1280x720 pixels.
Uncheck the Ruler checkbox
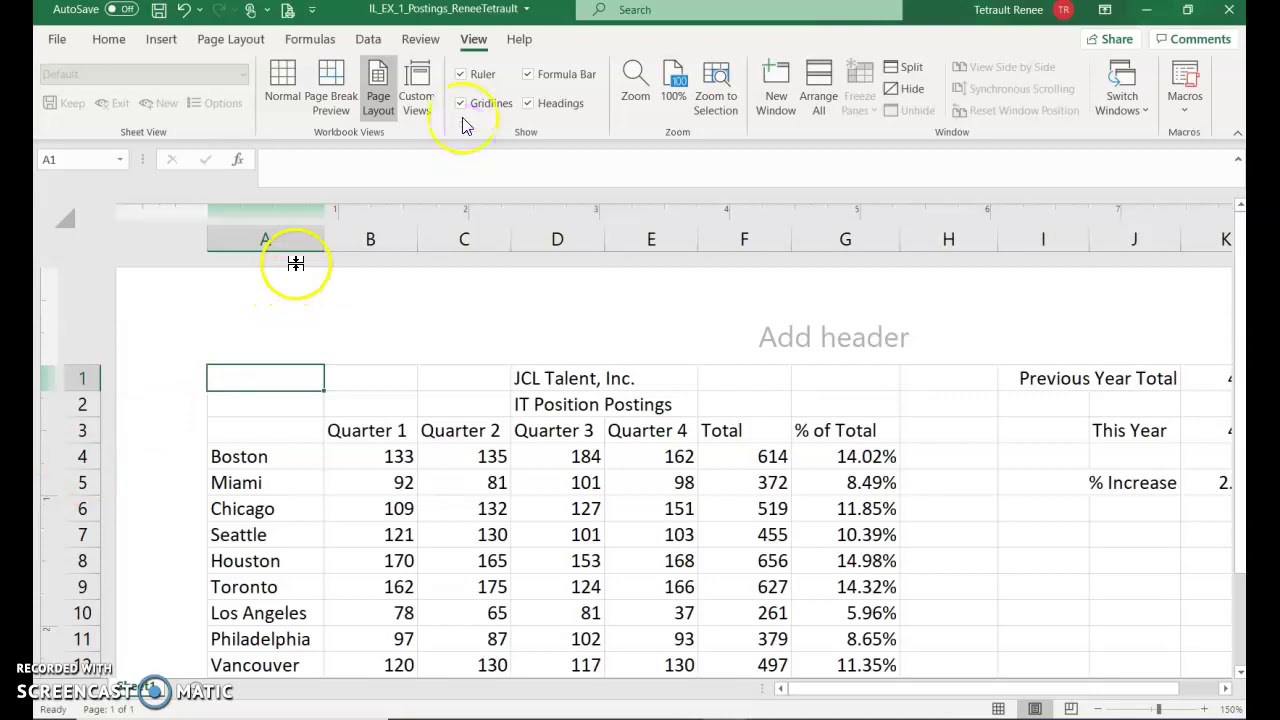460,74
